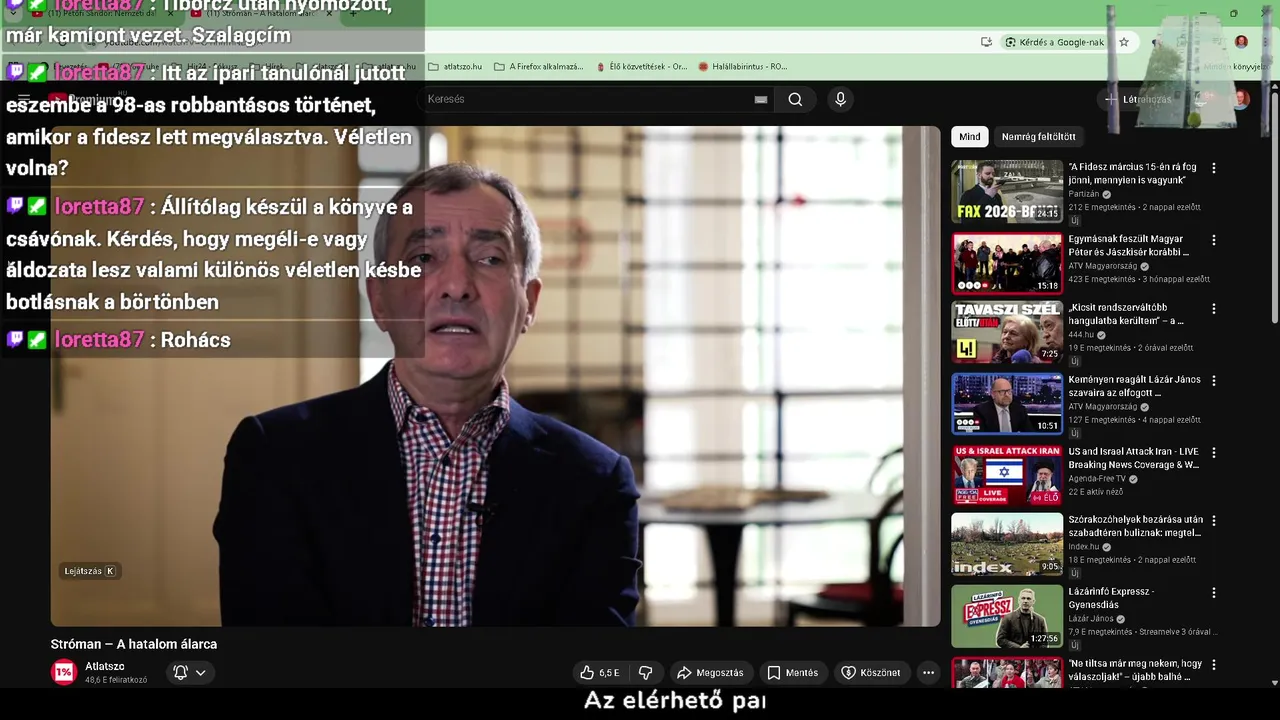
Task: Open the Agenda-Free TV channel name
Action: [x=1097, y=479]
